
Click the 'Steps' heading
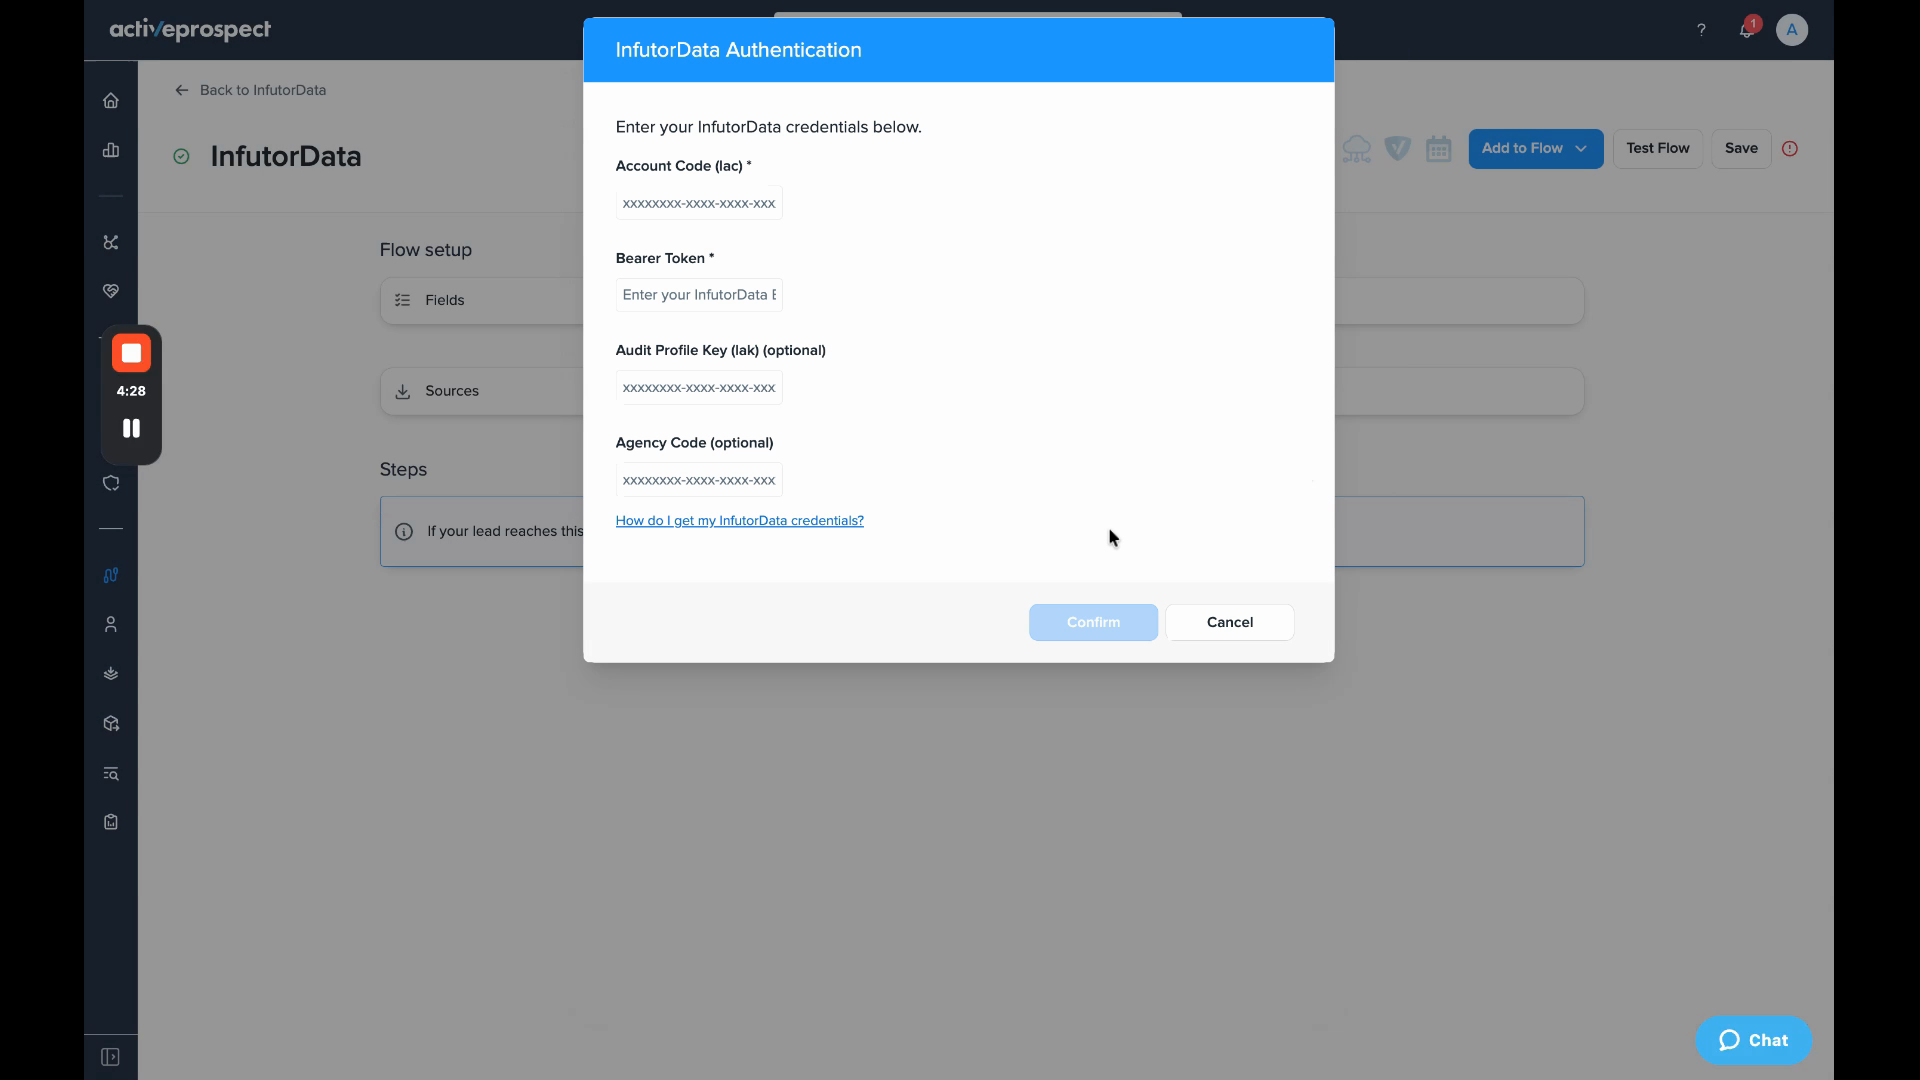point(403,470)
